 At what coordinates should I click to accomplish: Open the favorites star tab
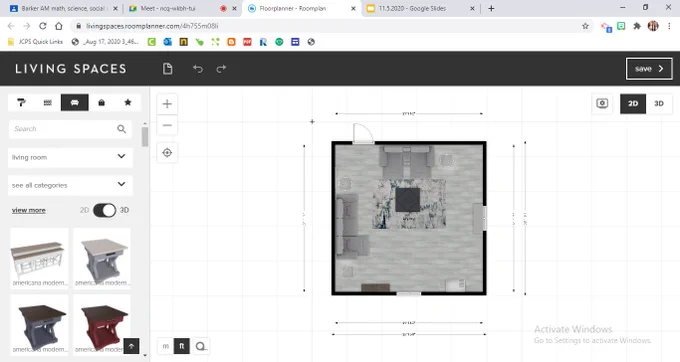(x=128, y=102)
